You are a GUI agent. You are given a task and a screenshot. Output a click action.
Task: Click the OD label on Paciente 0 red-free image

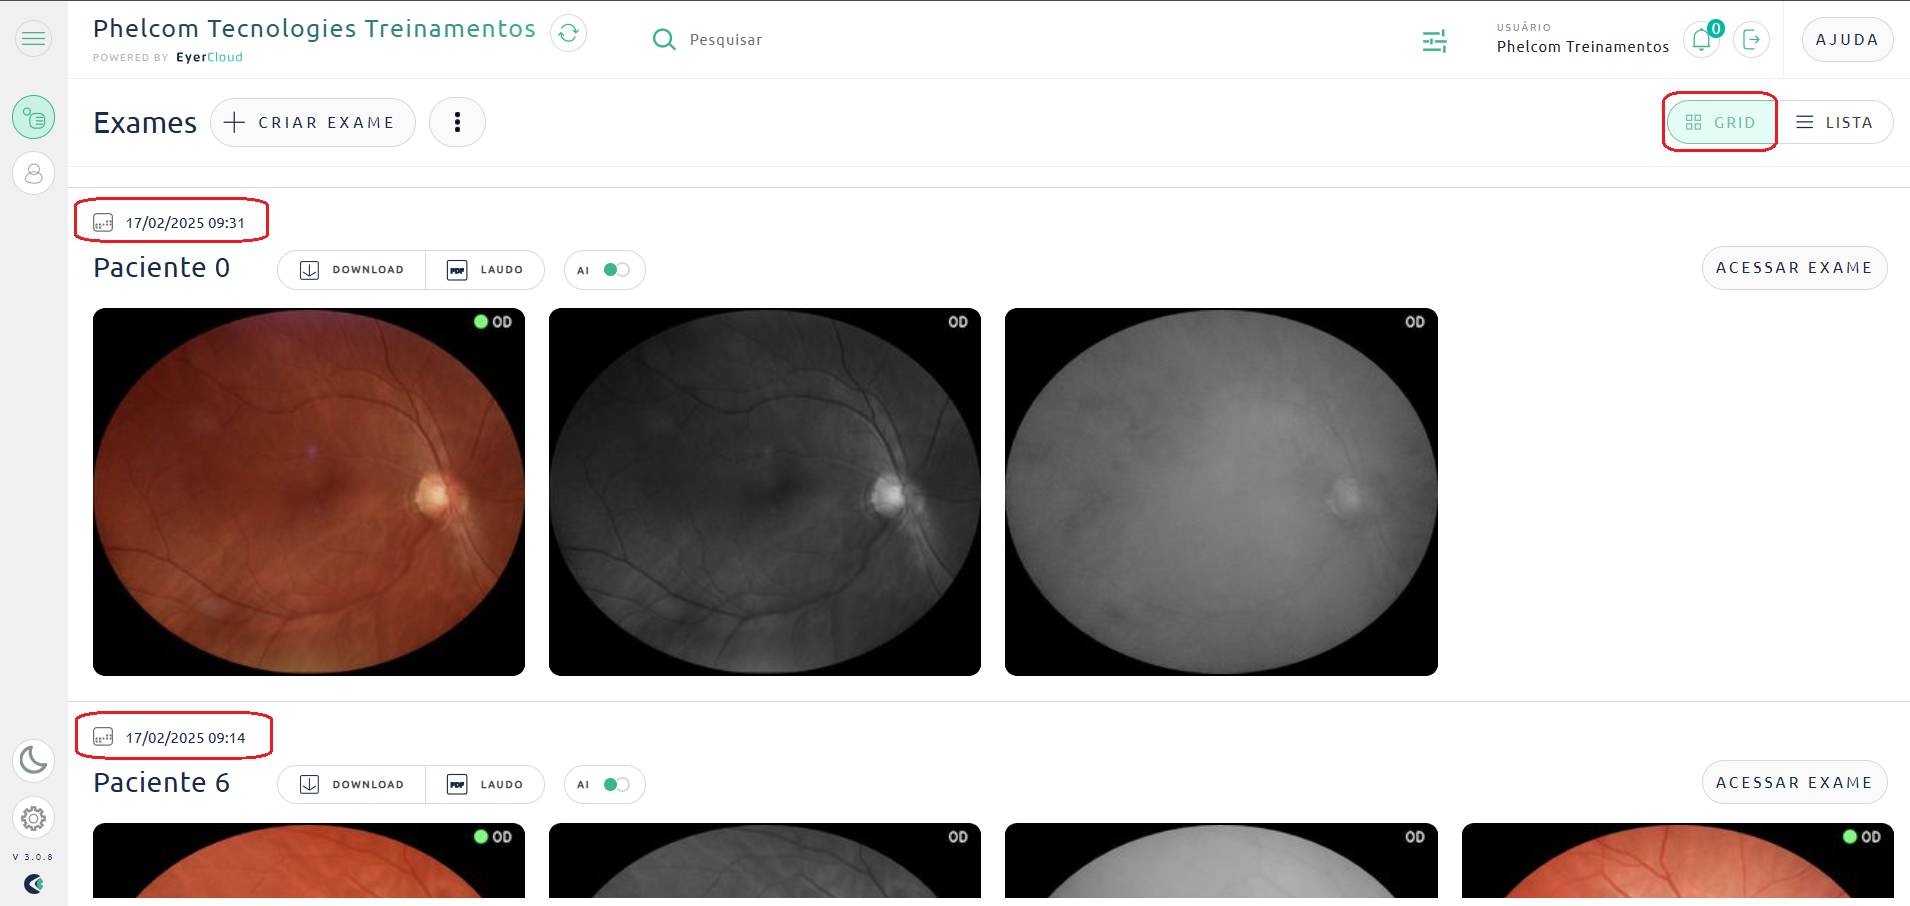[958, 322]
